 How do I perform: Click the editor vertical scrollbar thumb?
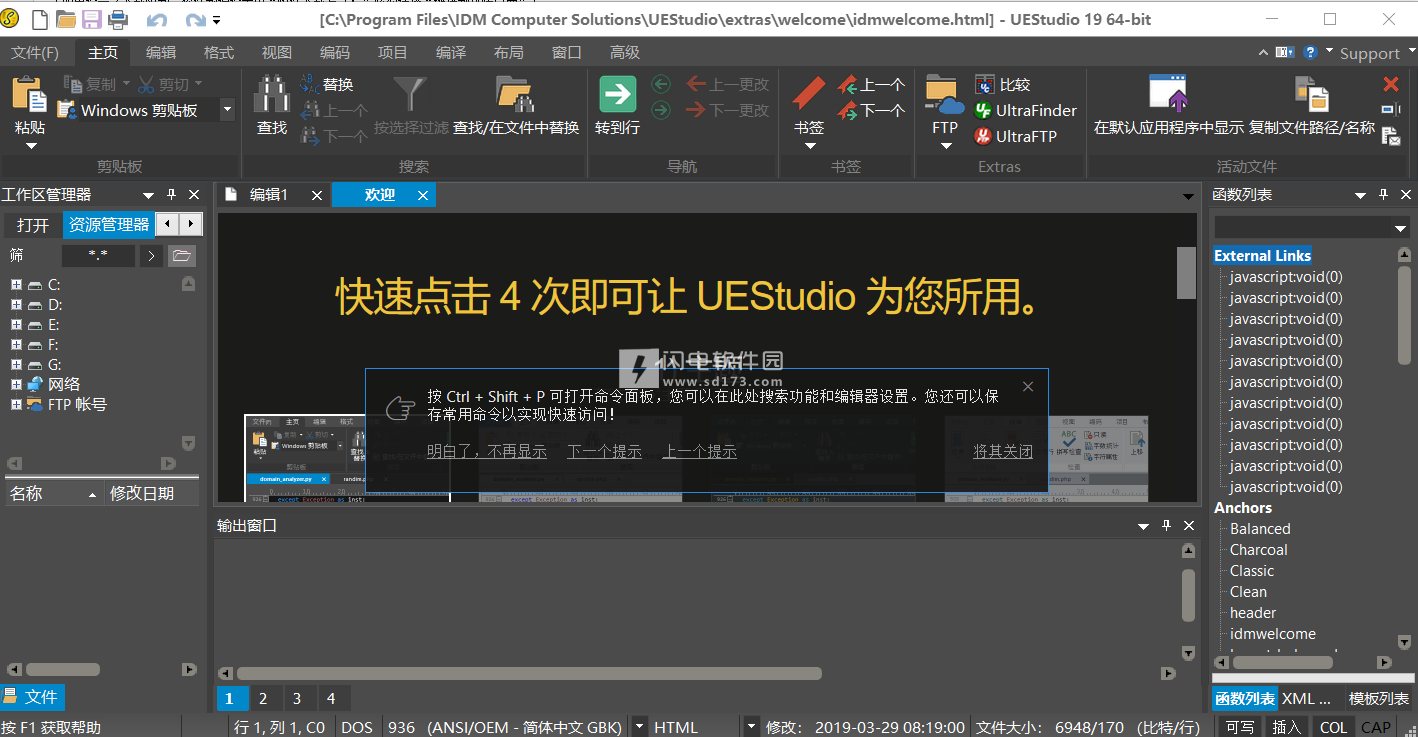pos(1187,273)
